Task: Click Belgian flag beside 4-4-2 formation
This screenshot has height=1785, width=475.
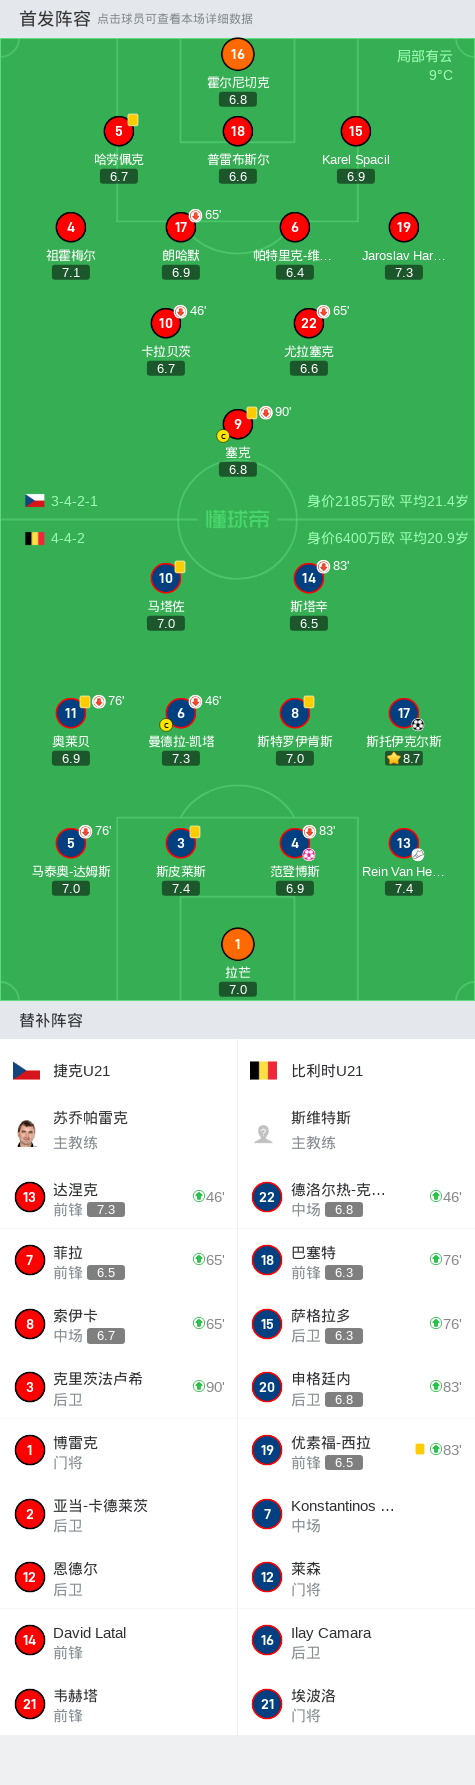Action: pos(35,538)
